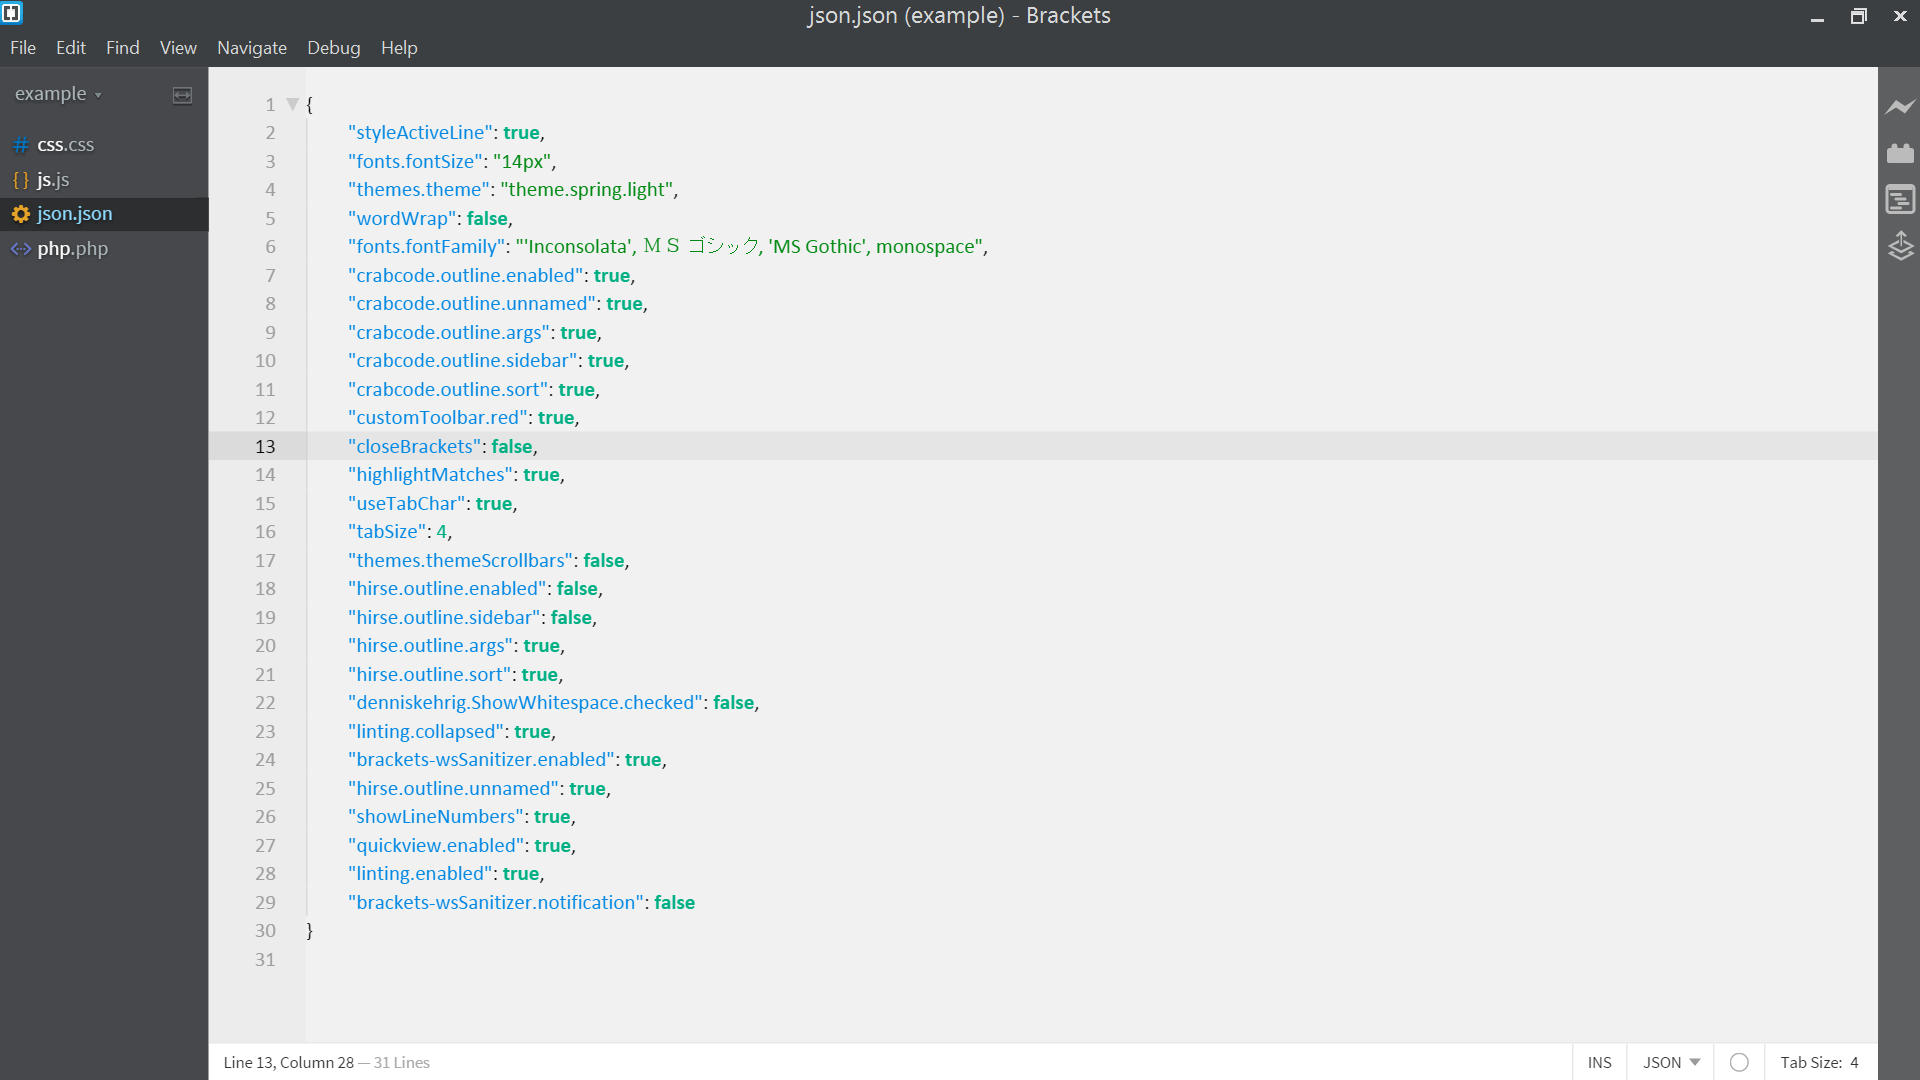Screen dimensions: 1920x1080
Task: Click the PHP tag icon beside php.php
Action: click(20, 249)
